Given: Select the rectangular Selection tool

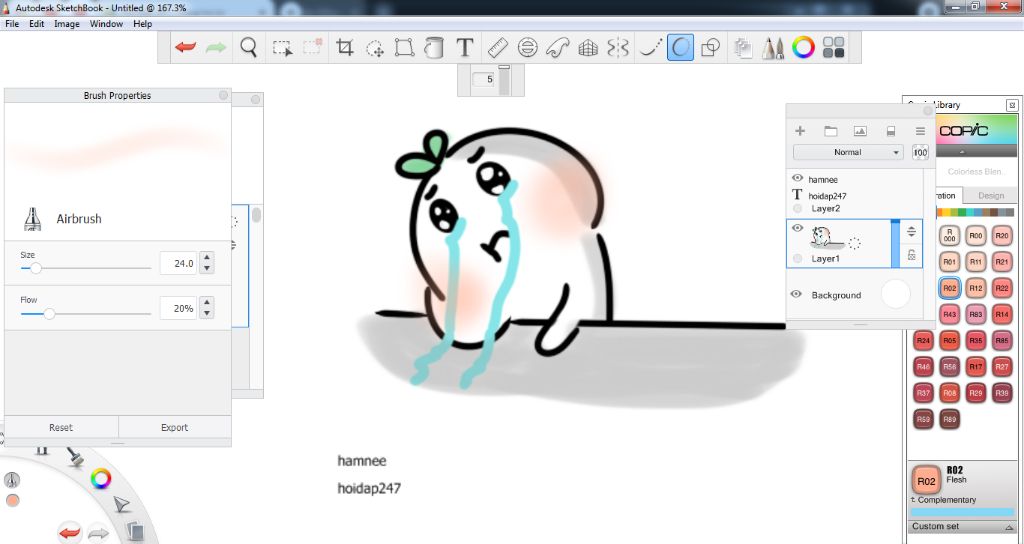Looking at the screenshot, I should [x=282, y=48].
